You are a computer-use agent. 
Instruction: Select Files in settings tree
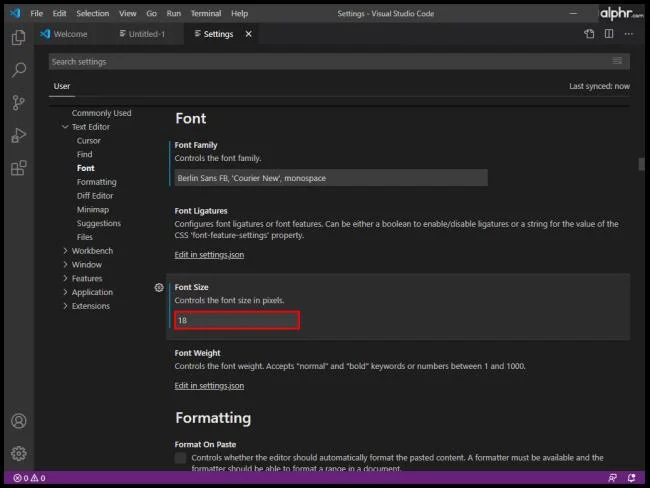coord(84,237)
